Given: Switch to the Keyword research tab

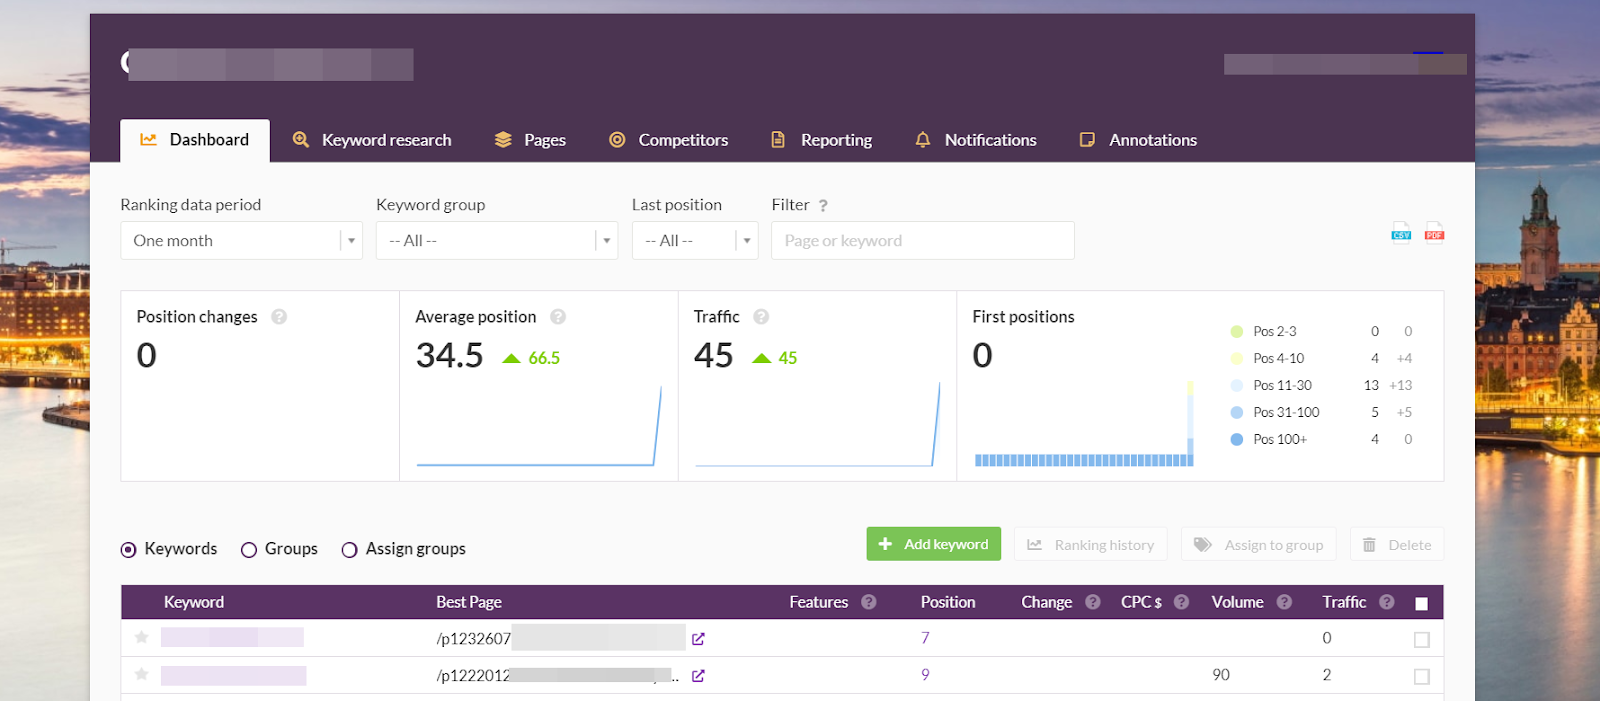Looking at the screenshot, I should (372, 140).
